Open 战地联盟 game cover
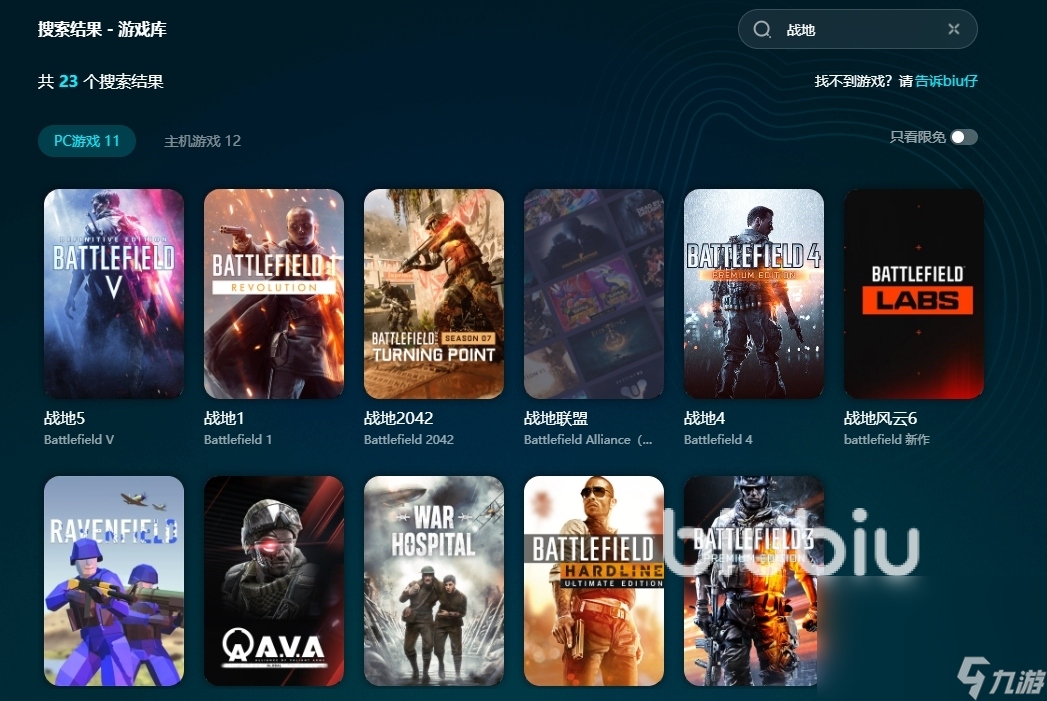The width and height of the screenshot is (1047, 701). (x=594, y=294)
